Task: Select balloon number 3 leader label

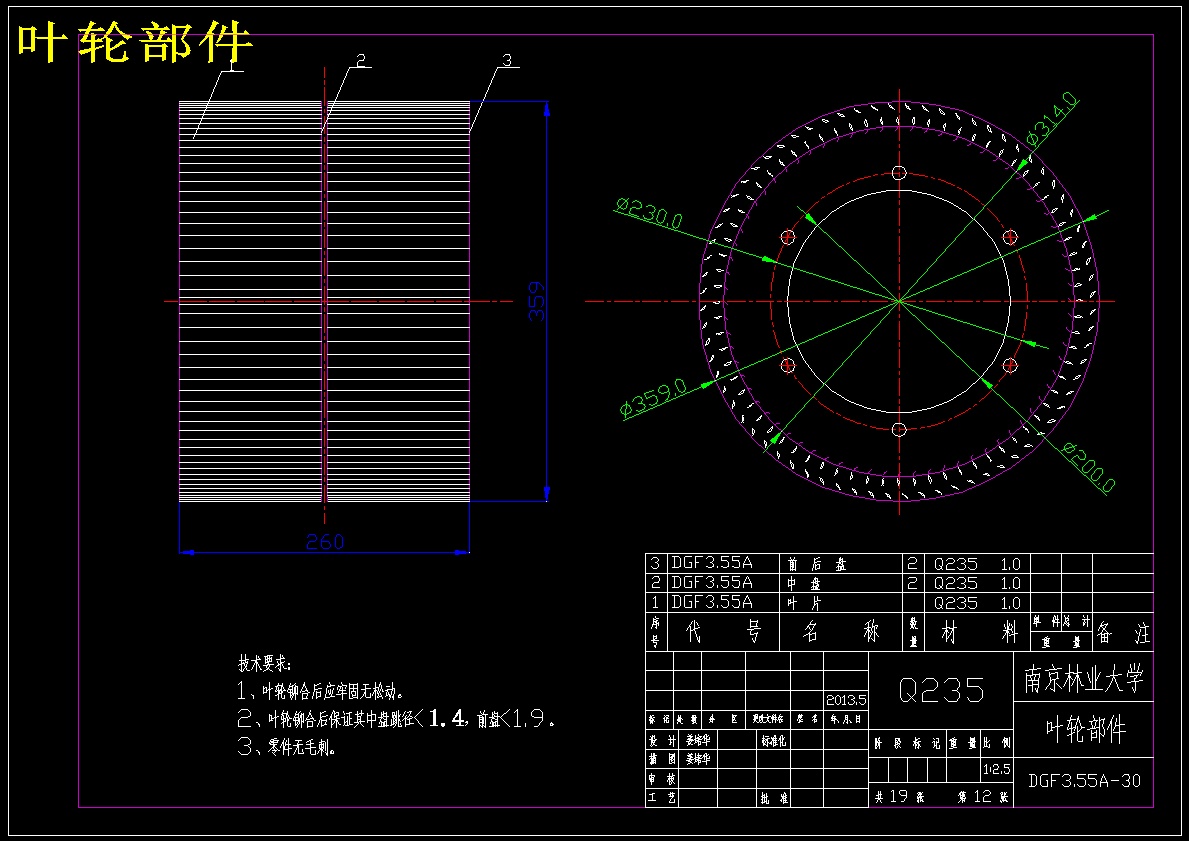Action: [507, 61]
